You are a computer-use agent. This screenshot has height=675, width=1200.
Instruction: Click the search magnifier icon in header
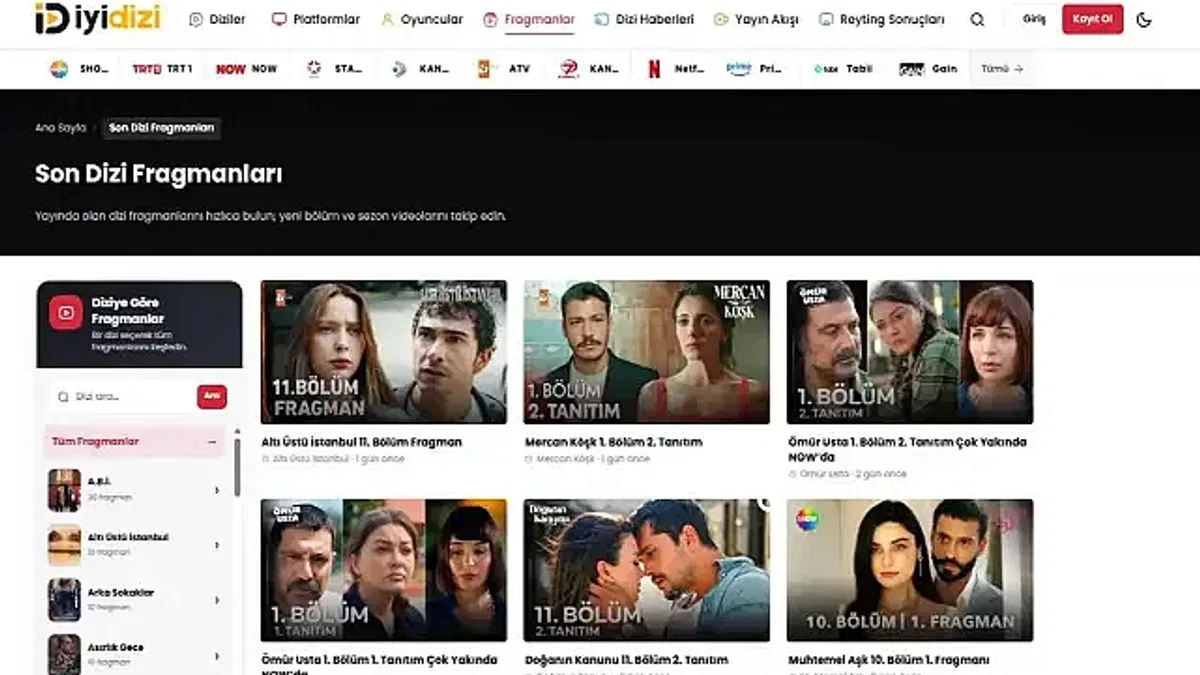tap(977, 19)
